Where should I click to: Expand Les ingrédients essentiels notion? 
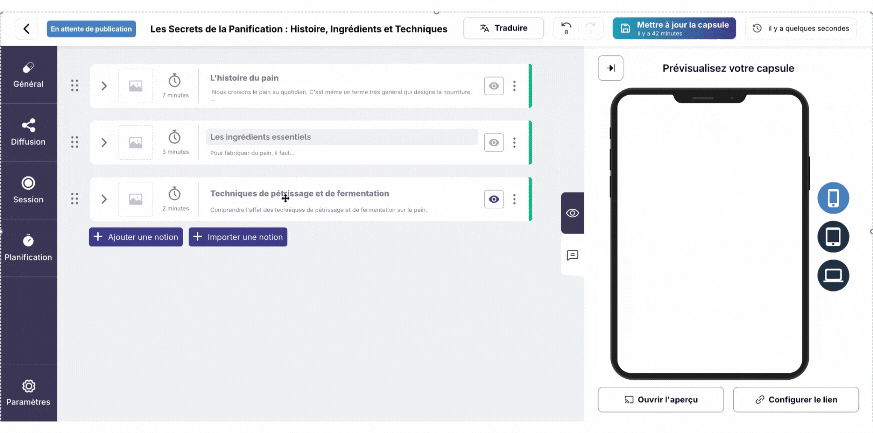pyautogui.click(x=103, y=143)
